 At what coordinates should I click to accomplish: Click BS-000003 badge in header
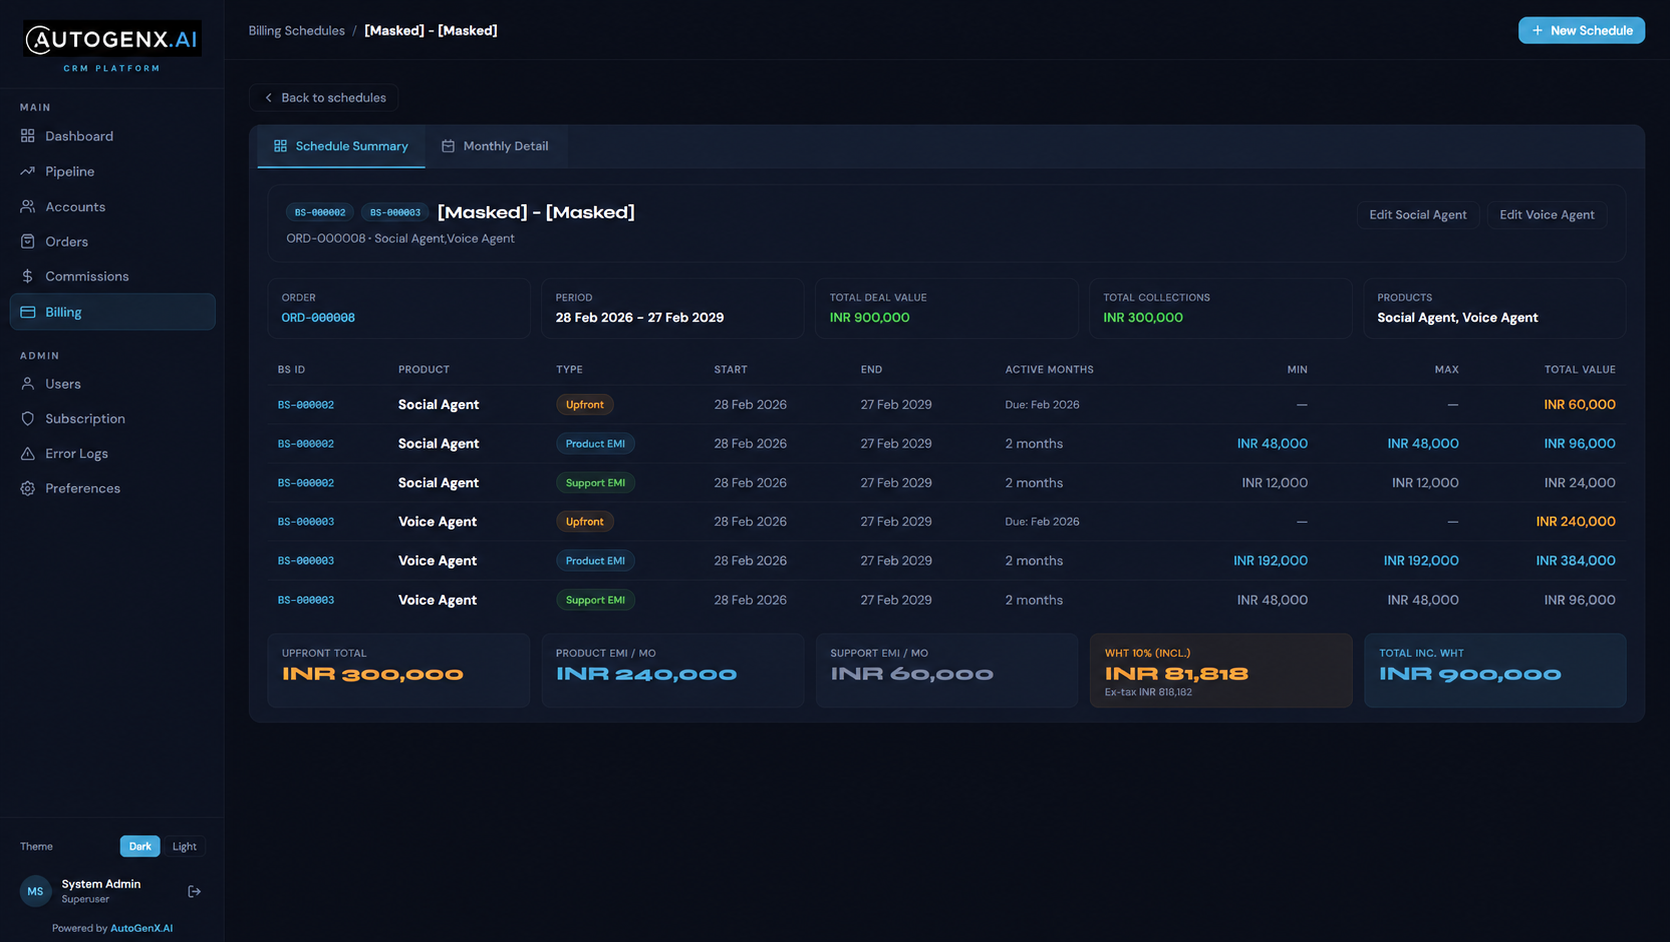point(395,212)
